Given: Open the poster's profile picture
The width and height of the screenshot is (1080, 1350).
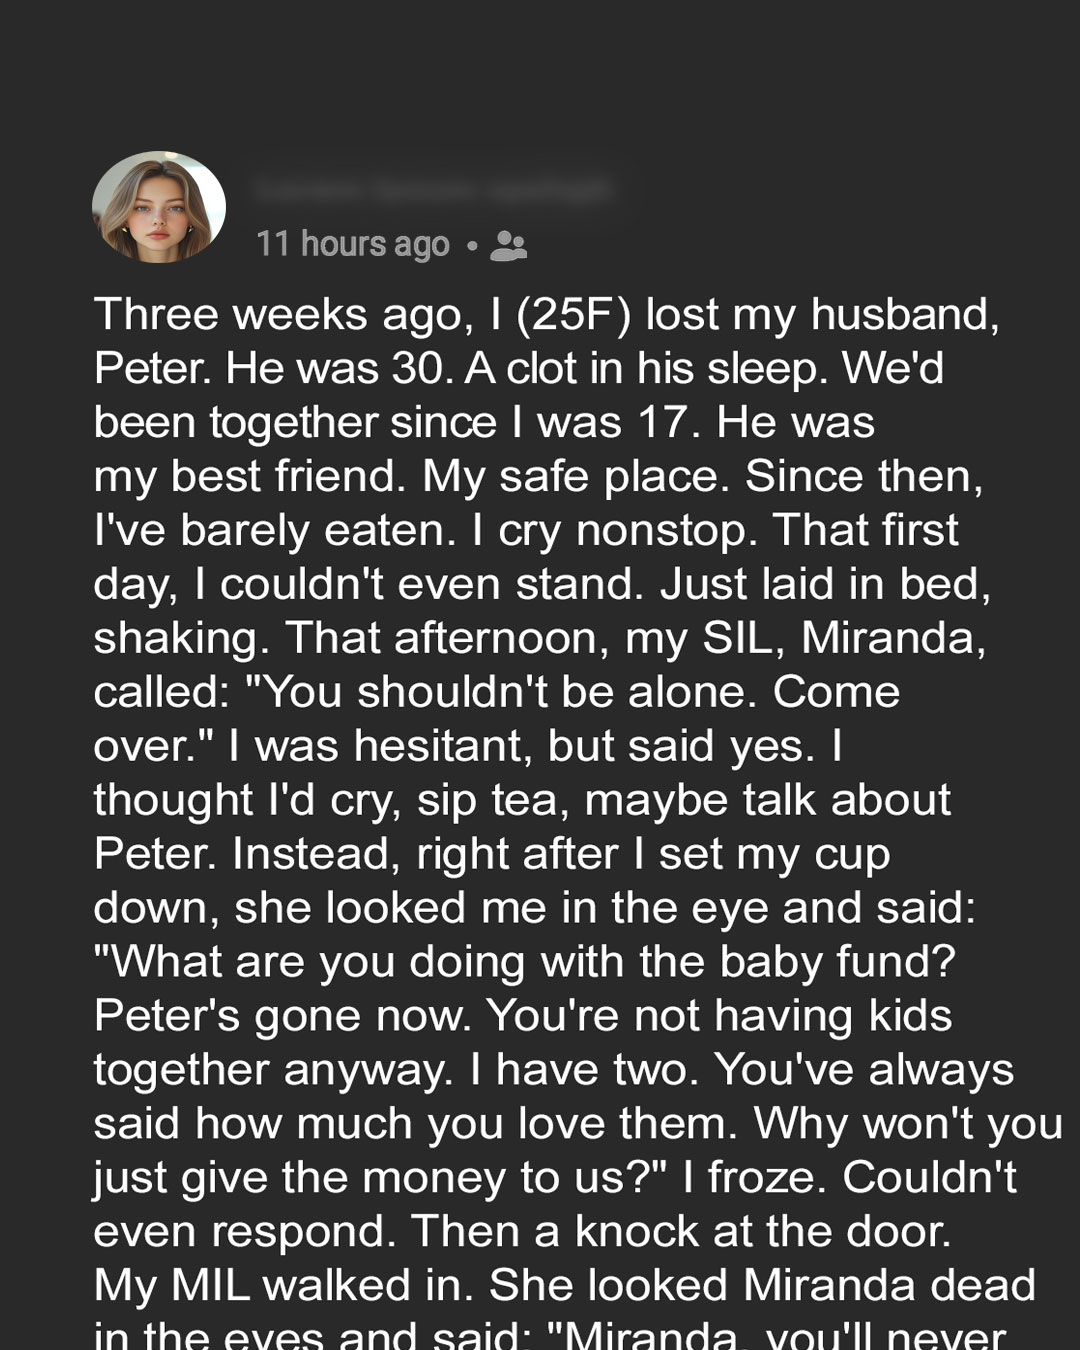Looking at the screenshot, I should (159, 207).
